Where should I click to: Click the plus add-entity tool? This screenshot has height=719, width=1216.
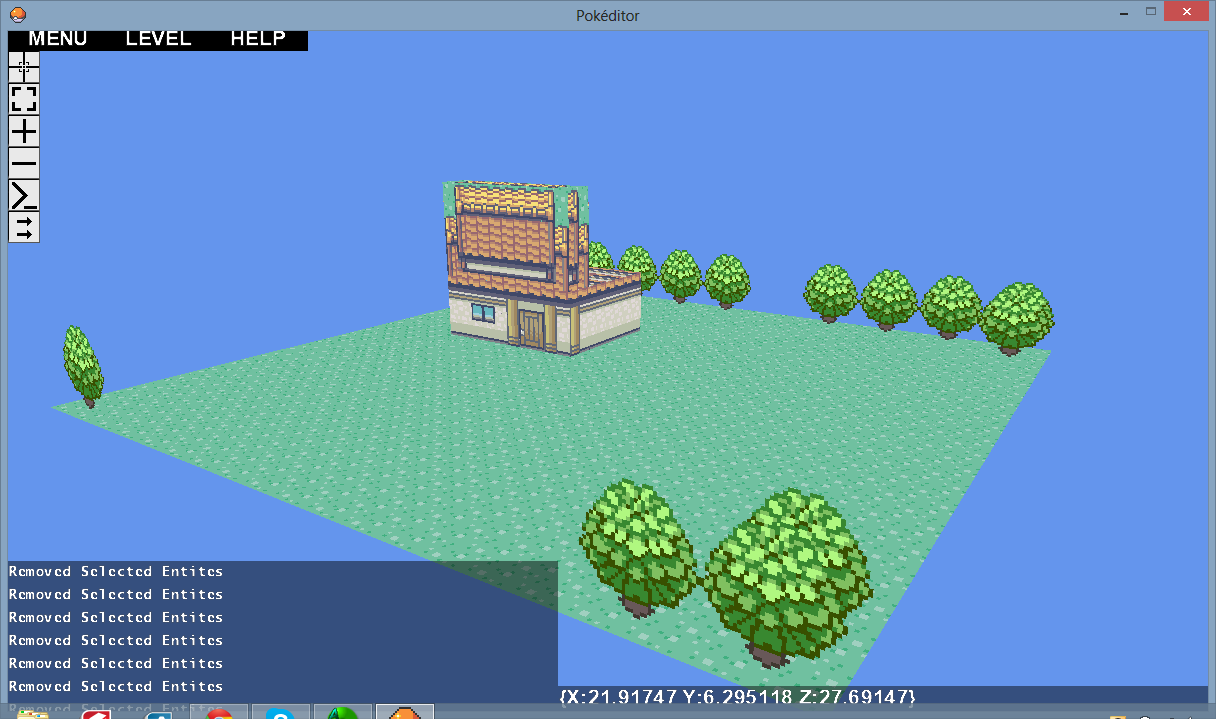click(24, 131)
